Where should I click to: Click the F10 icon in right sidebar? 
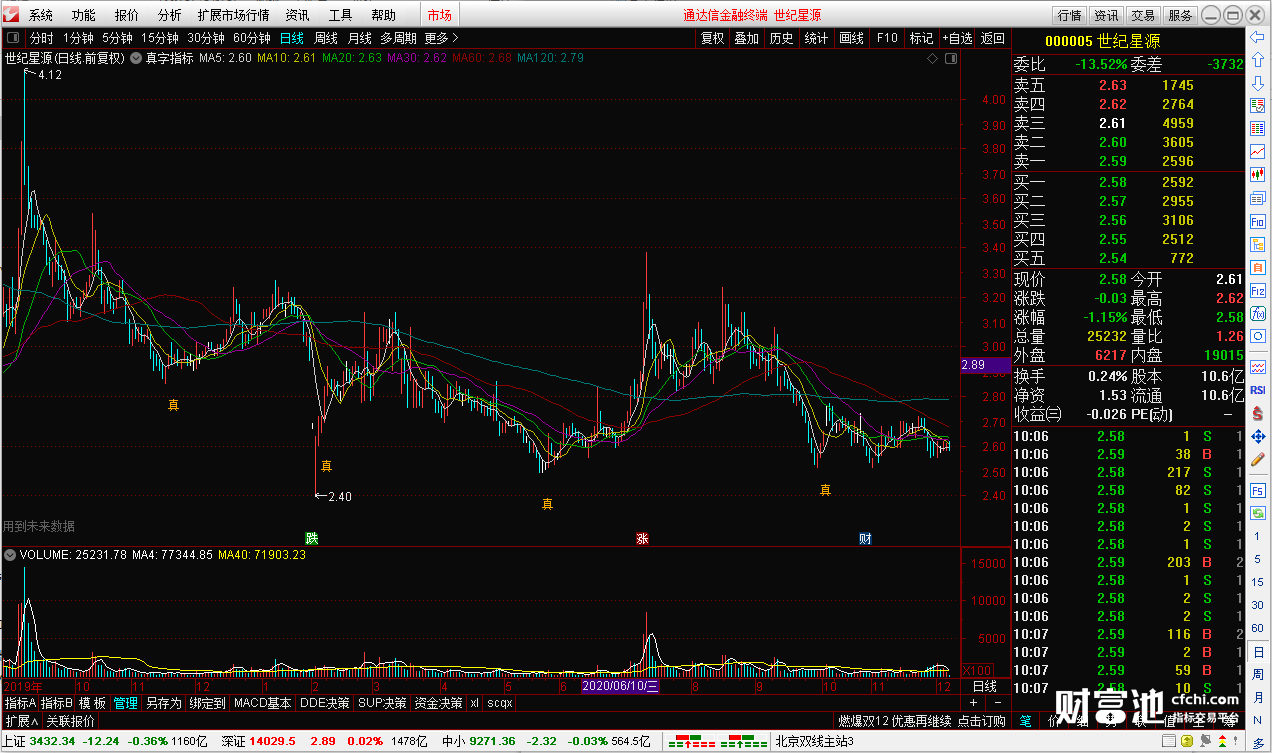click(1258, 221)
